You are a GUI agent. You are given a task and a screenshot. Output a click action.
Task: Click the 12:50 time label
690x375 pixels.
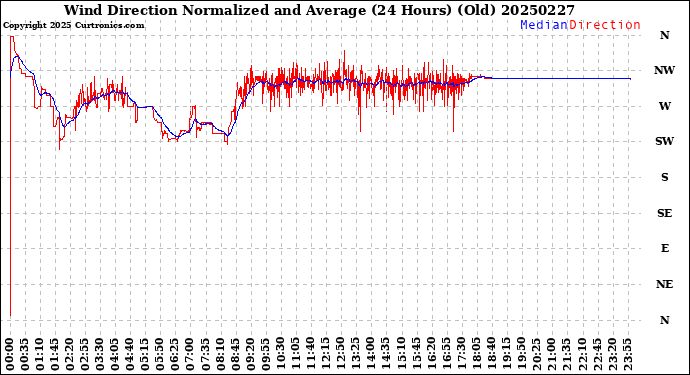pyautogui.click(x=341, y=354)
